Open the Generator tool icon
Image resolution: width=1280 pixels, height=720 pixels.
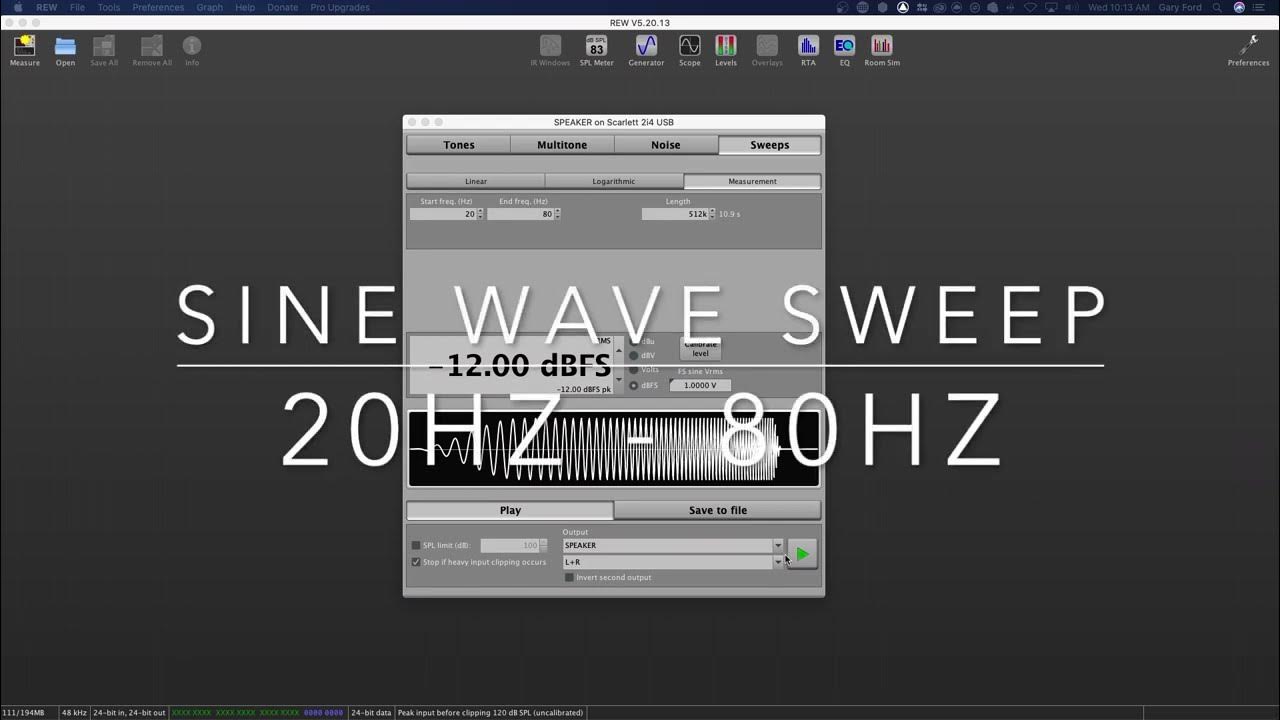coord(646,51)
